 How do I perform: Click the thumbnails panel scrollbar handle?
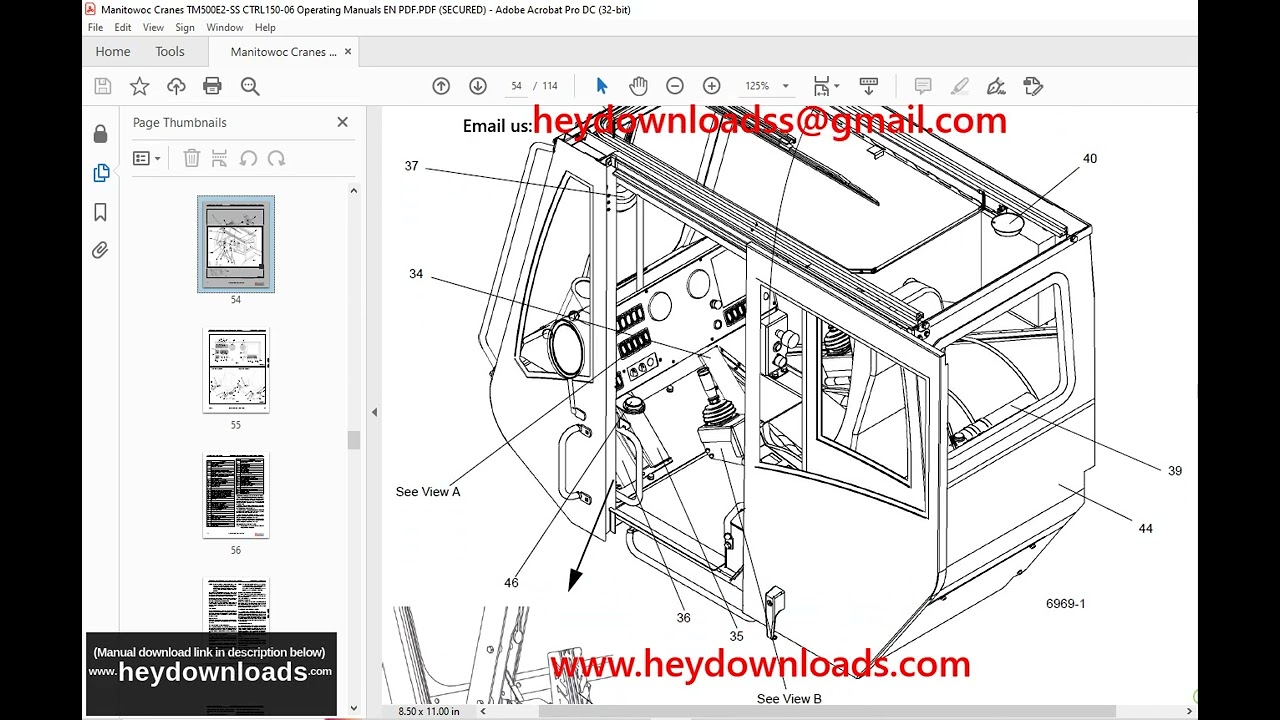pos(352,440)
